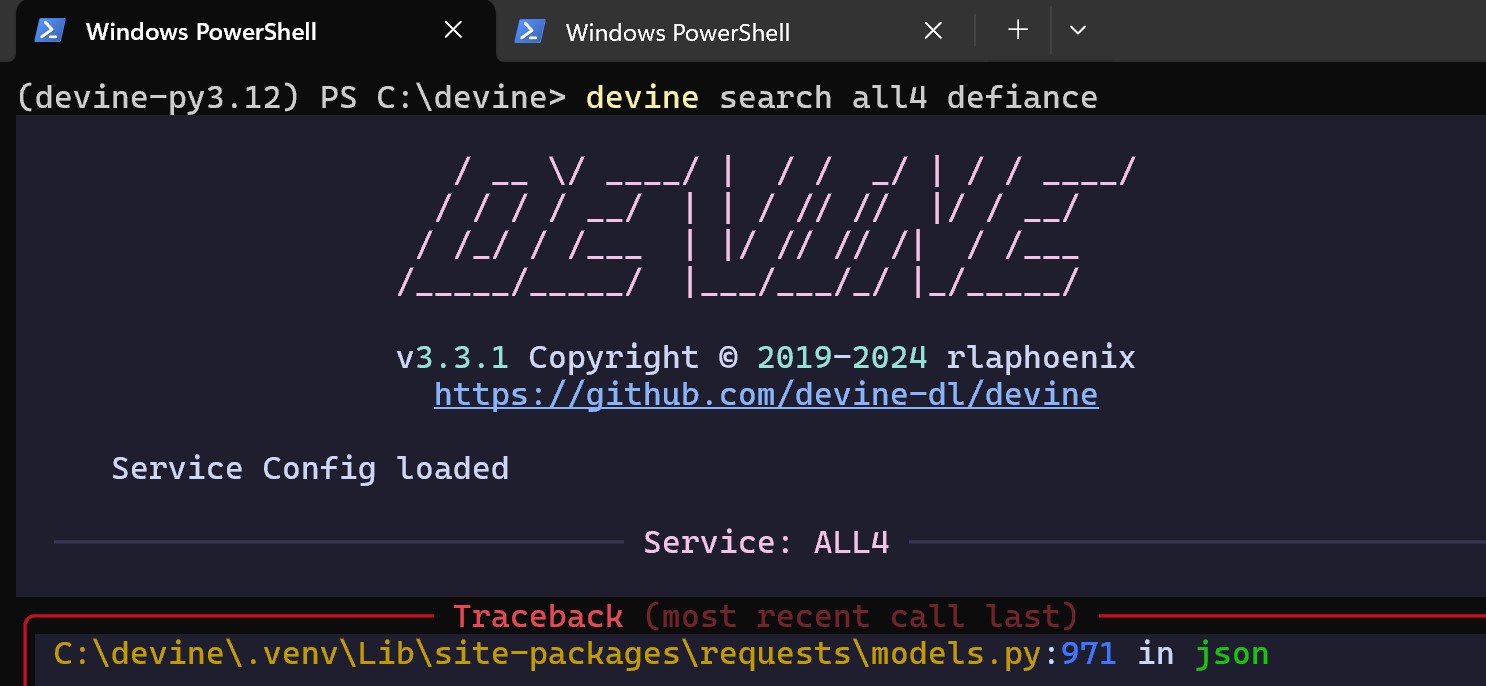
Task: Click the green 'json' function name
Action: coord(1232,656)
